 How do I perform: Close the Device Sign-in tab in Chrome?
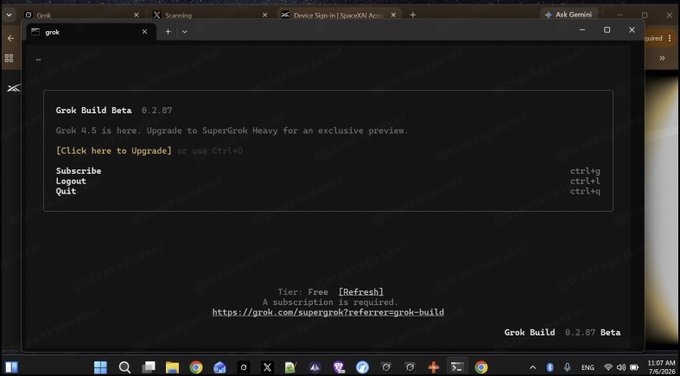point(393,15)
